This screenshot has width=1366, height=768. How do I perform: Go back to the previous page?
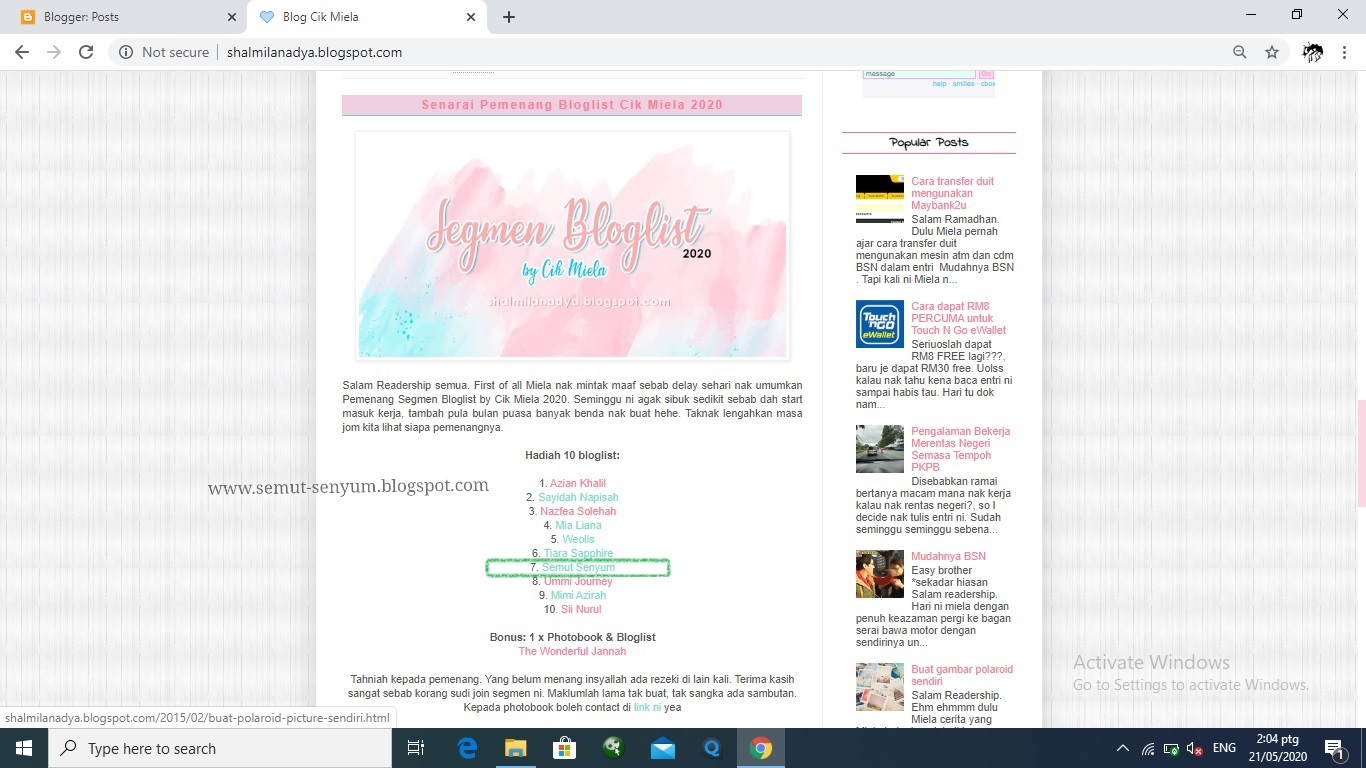[x=22, y=52]
